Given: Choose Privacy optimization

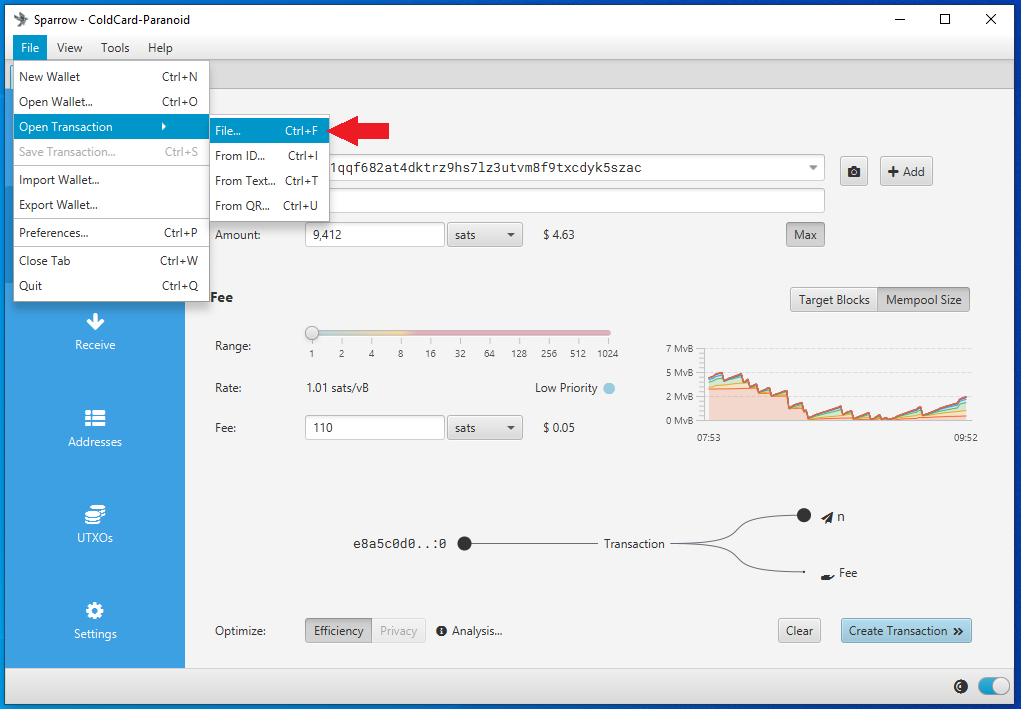Looking at the screenshot, I should pos(399,631).
